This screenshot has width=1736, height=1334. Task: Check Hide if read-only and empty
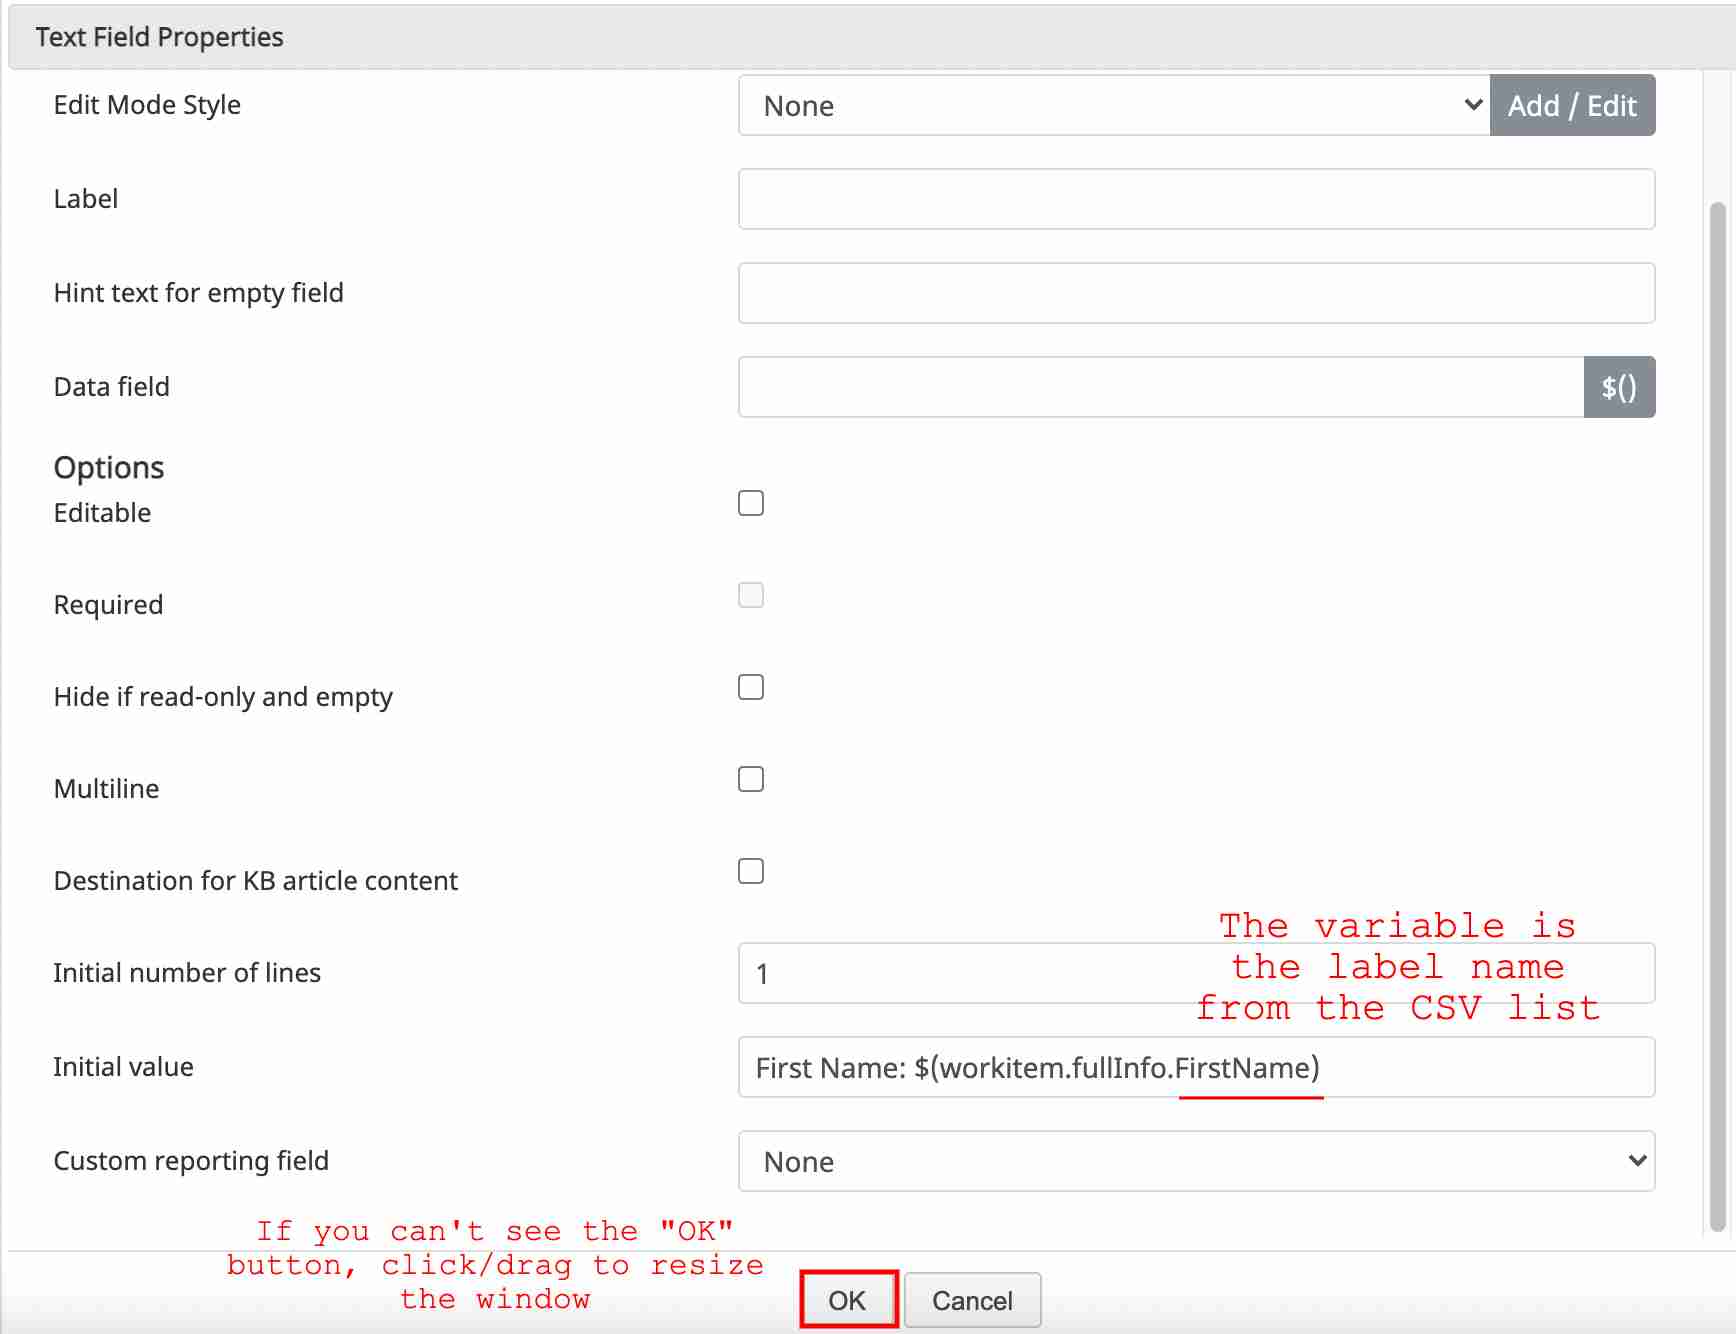point(751,687)
